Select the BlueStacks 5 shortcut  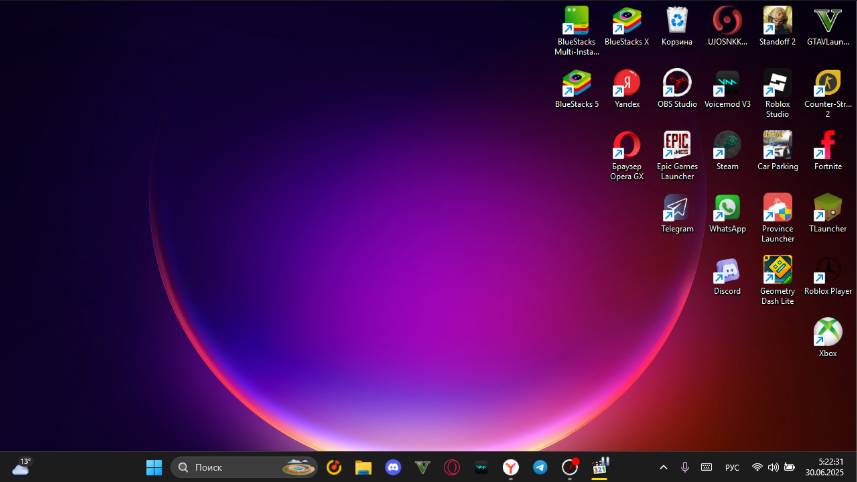click(577, 89)
